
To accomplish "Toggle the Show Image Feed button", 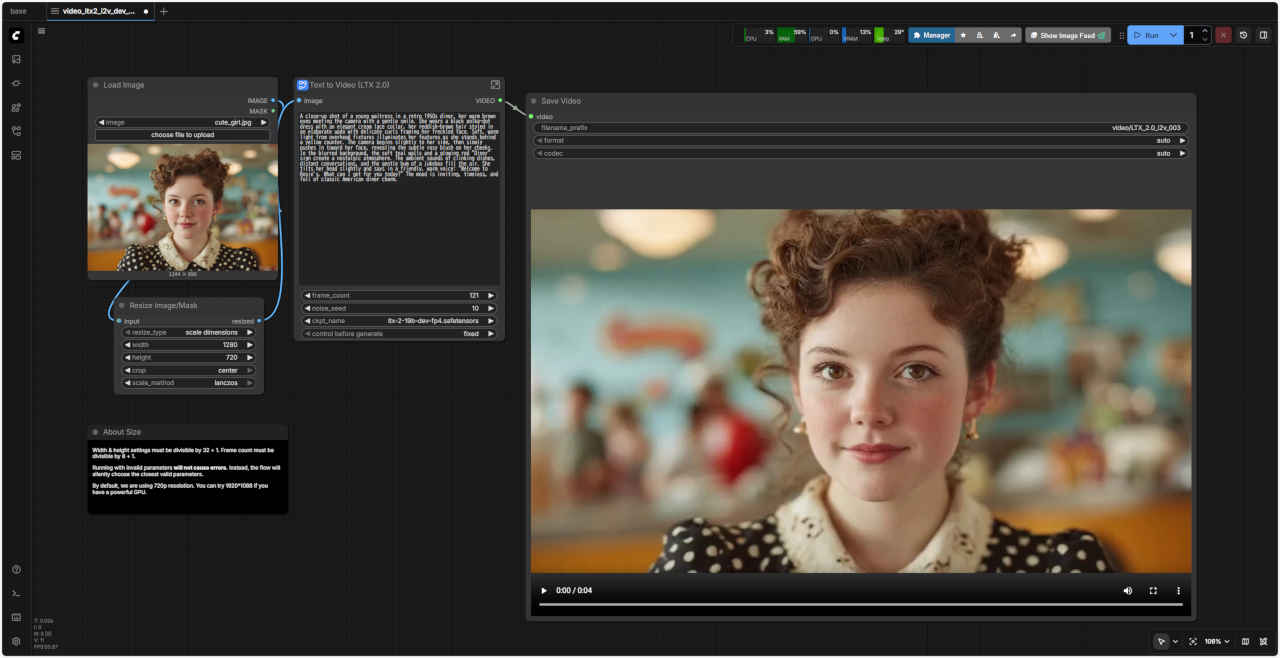I will (1067, 35).
